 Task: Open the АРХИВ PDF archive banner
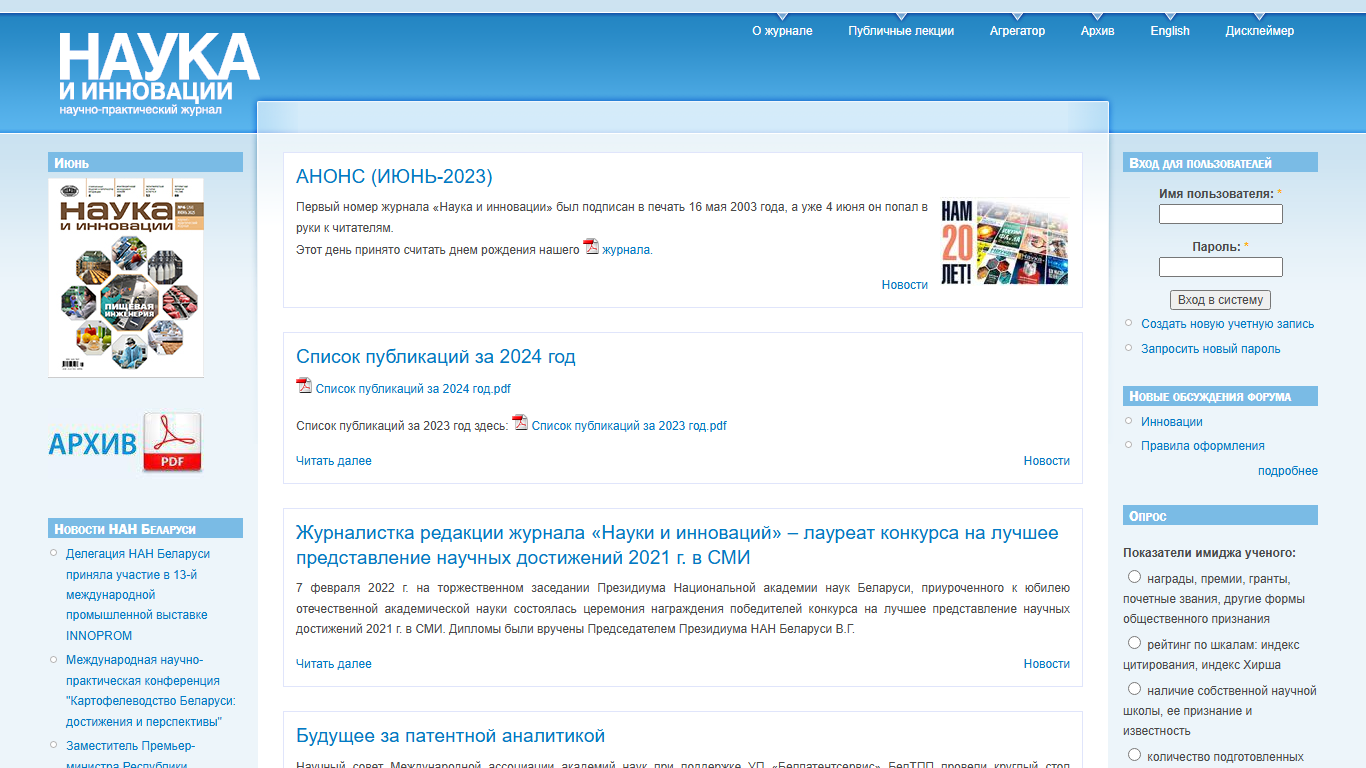pos(125,442)
